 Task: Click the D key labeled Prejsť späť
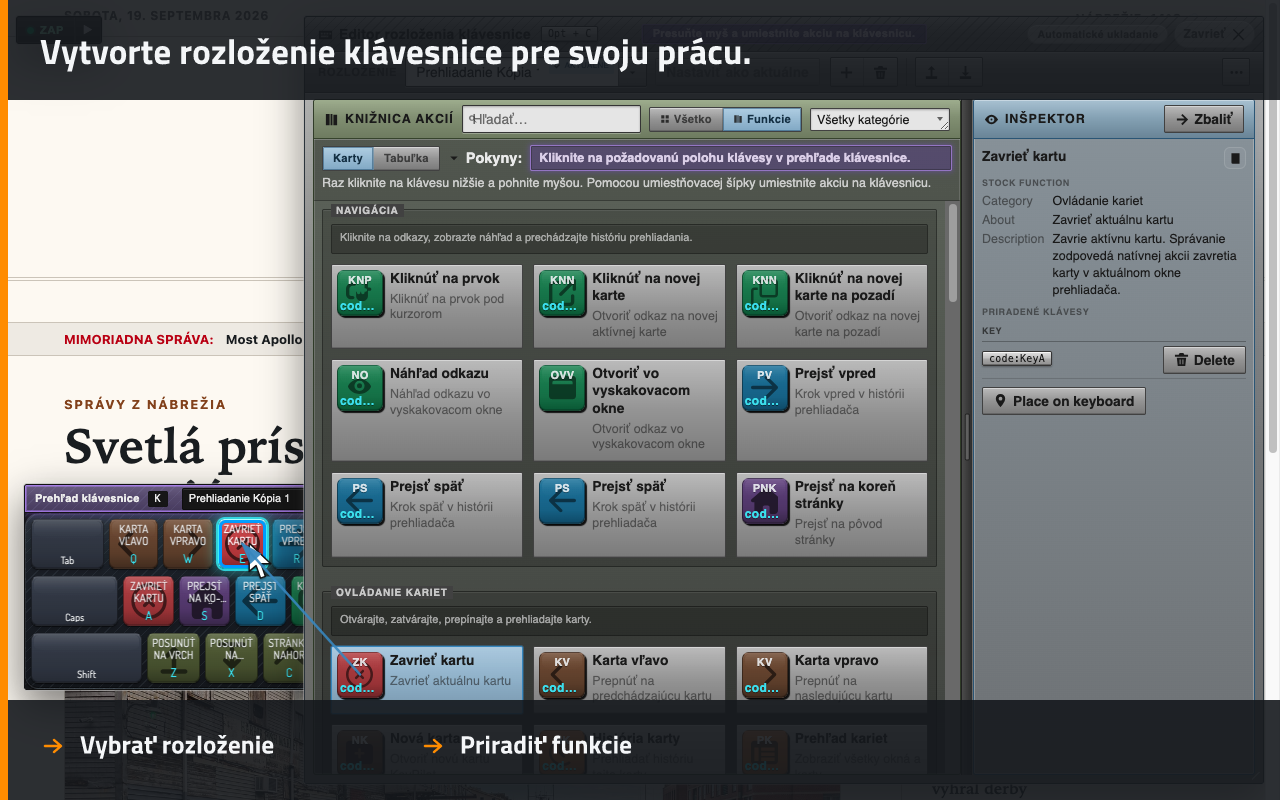(260, 601)
